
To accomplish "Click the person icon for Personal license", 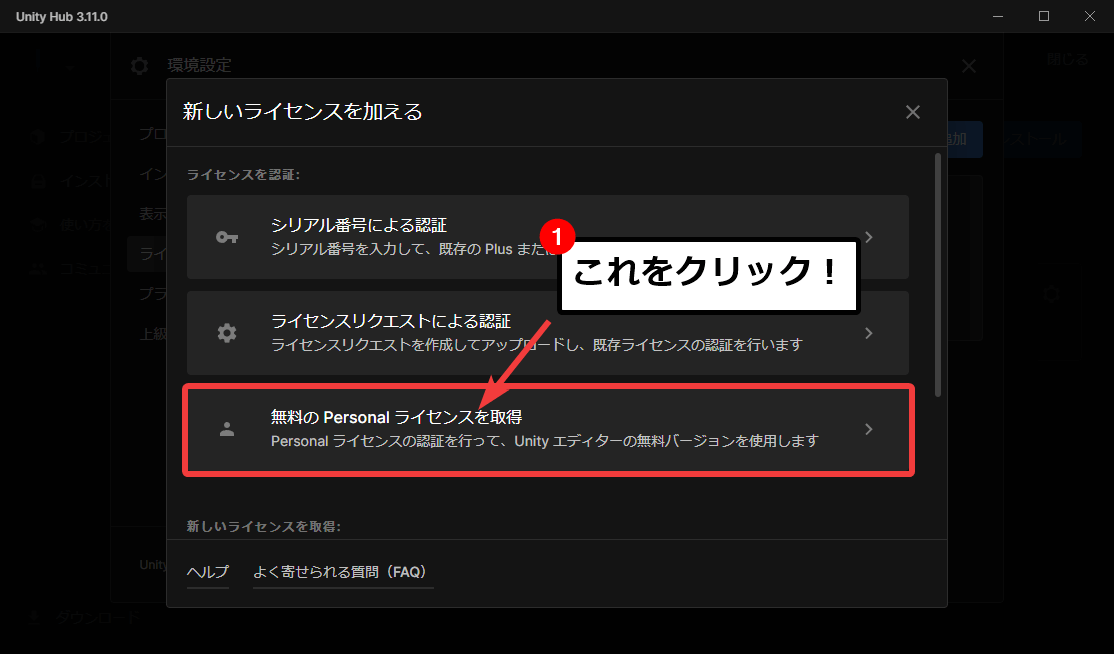I will coord(227,429).
